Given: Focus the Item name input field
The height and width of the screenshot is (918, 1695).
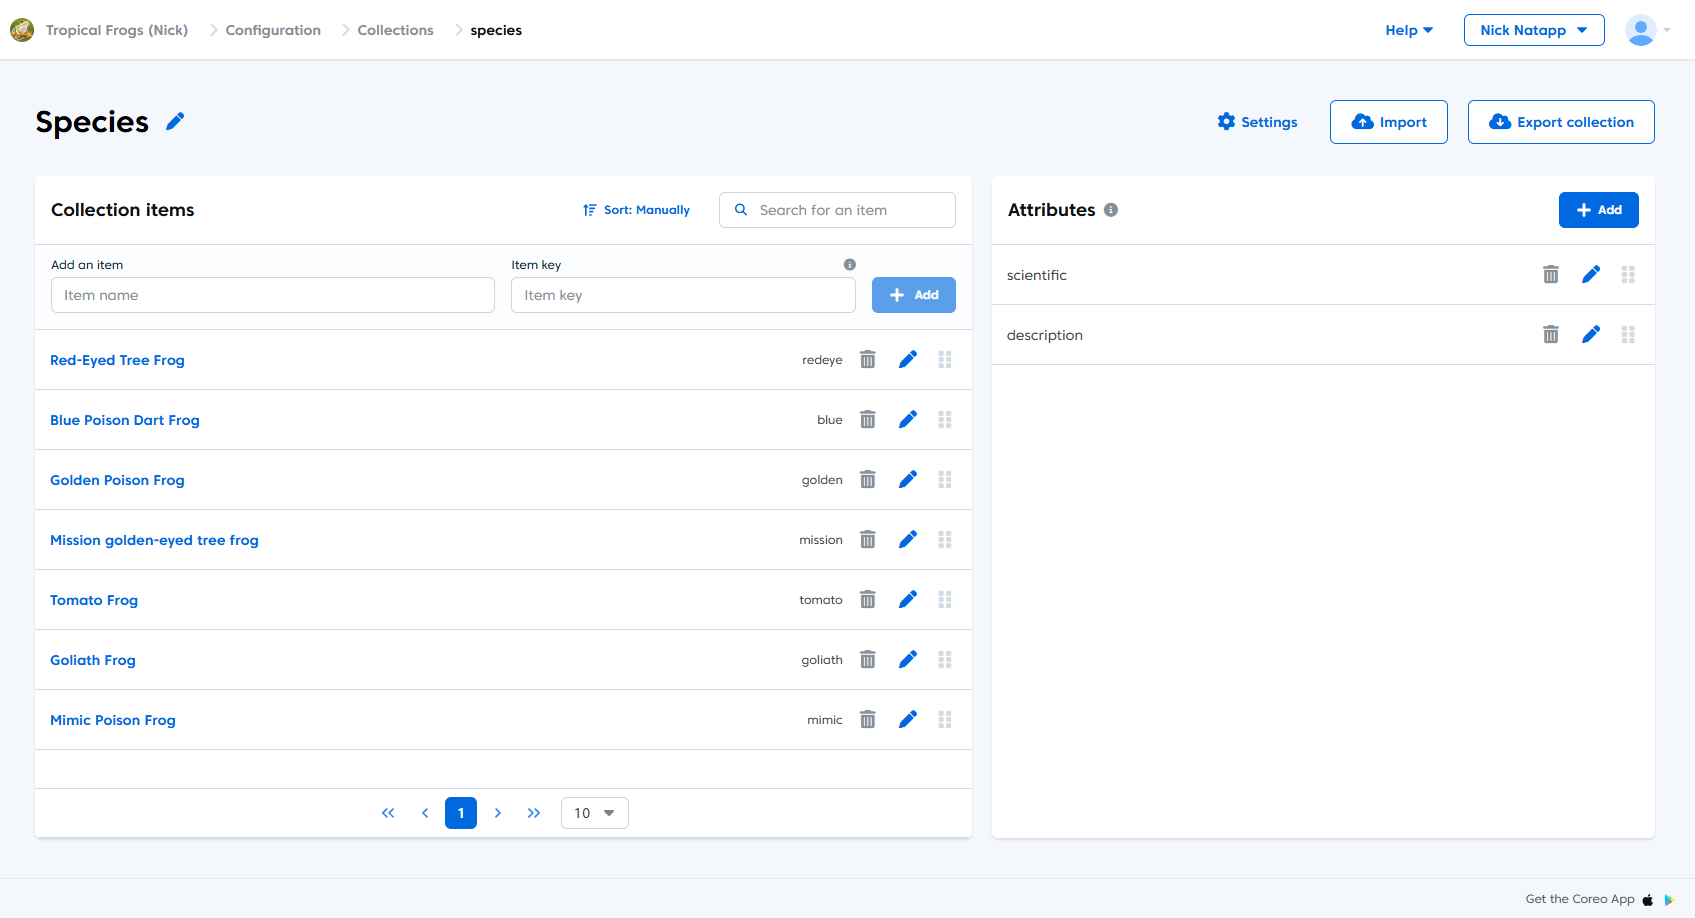Looking at the screenshot, I should (273, 295).
